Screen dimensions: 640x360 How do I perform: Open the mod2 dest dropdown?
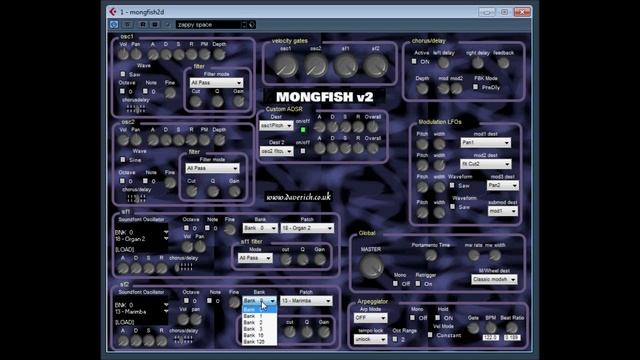(486, 164)
